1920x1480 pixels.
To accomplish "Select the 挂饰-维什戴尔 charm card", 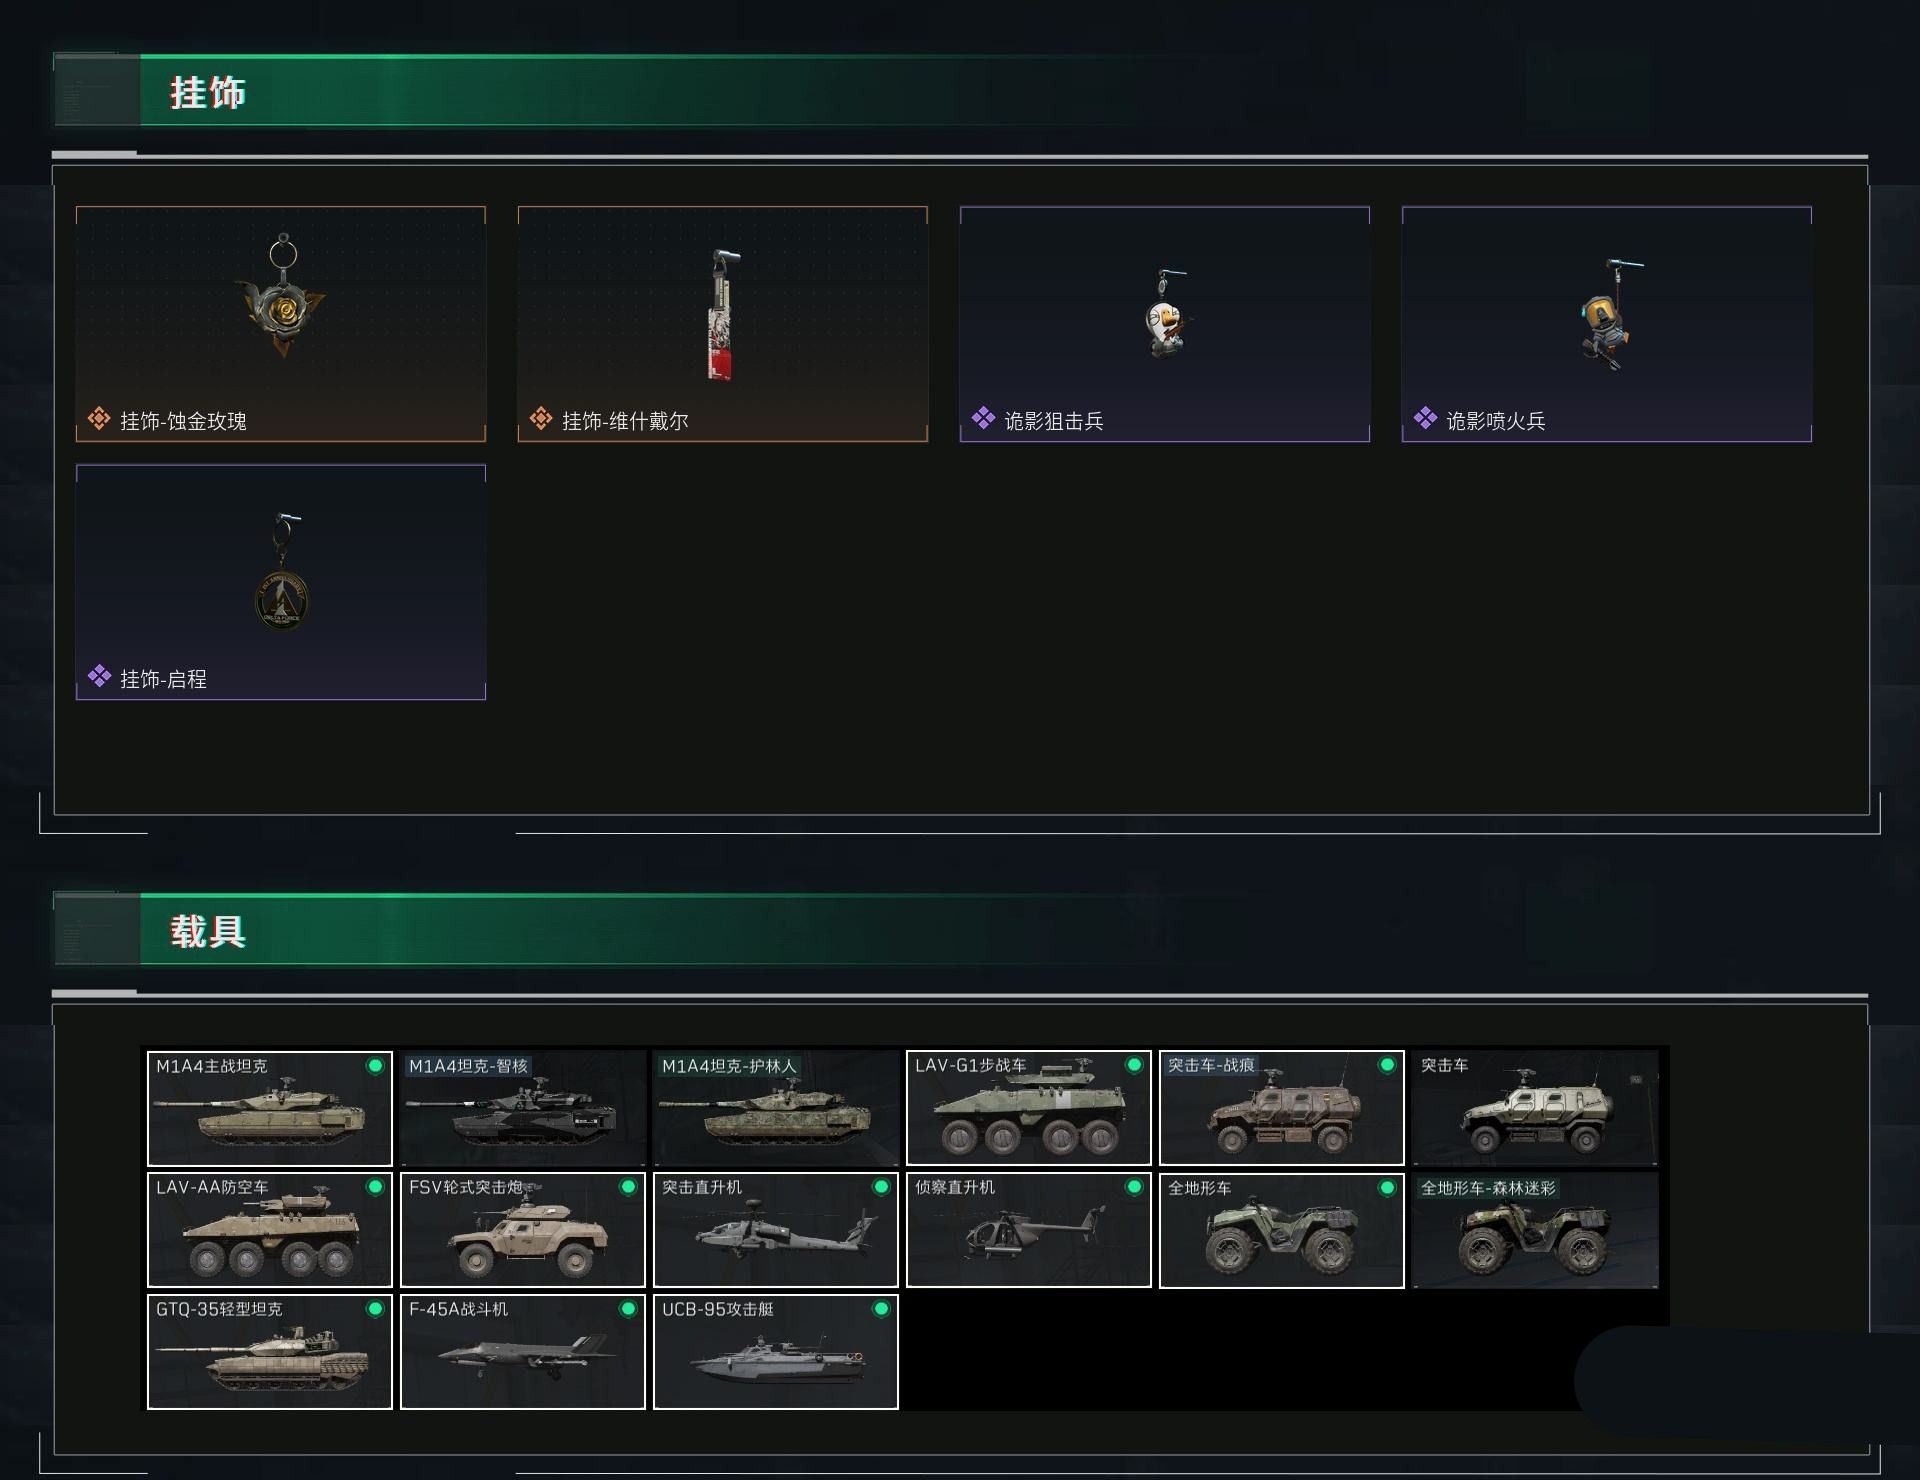I will 723,324.
